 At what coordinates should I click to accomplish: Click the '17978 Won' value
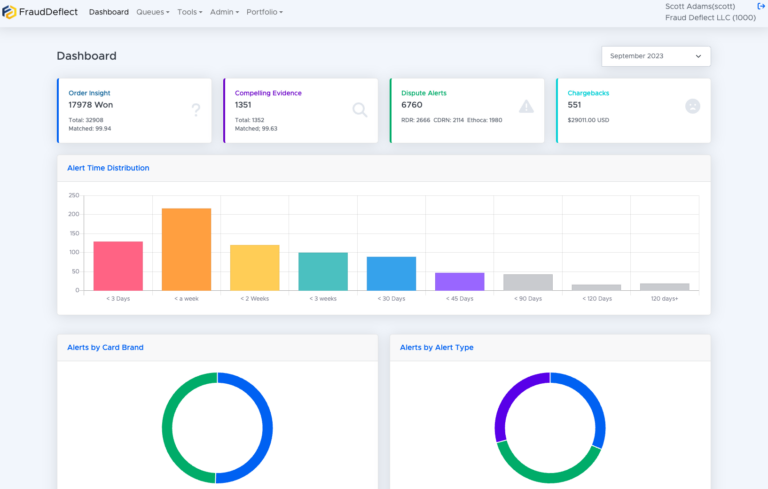point(91,105)
